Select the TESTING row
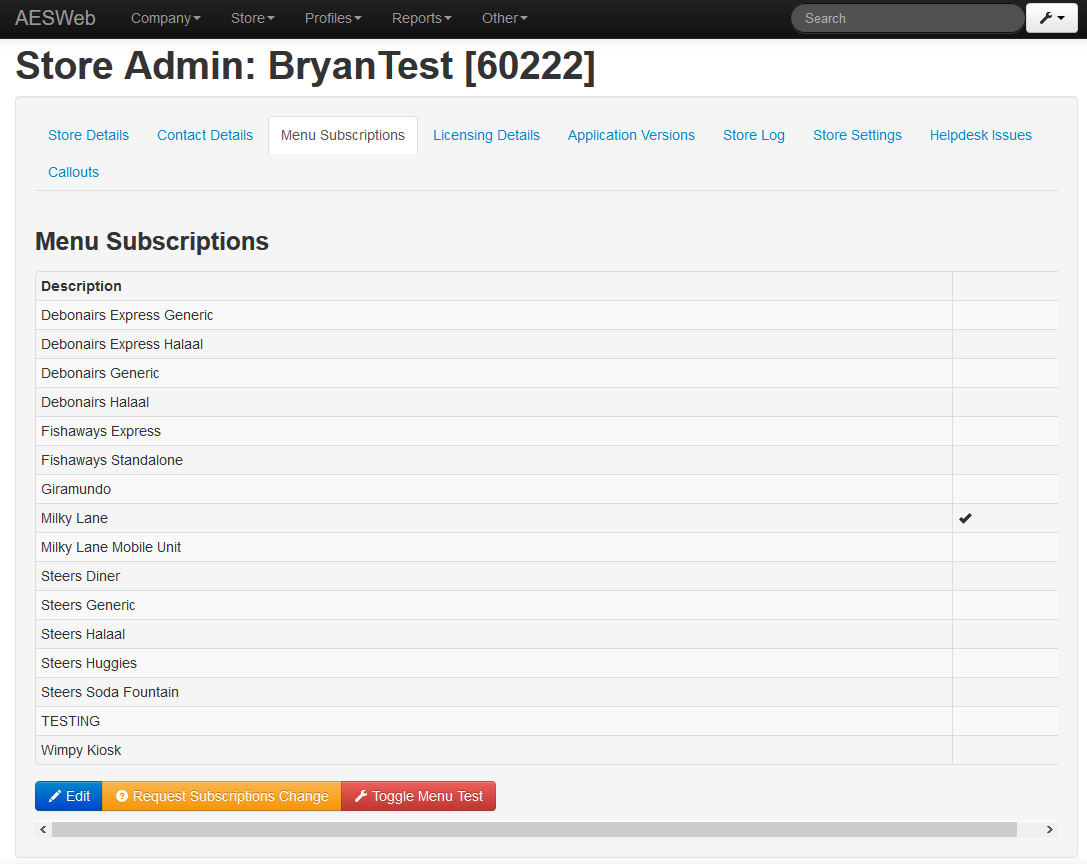Image resolution: width=1087 pixels, height=864 pixels. (546, 721)
